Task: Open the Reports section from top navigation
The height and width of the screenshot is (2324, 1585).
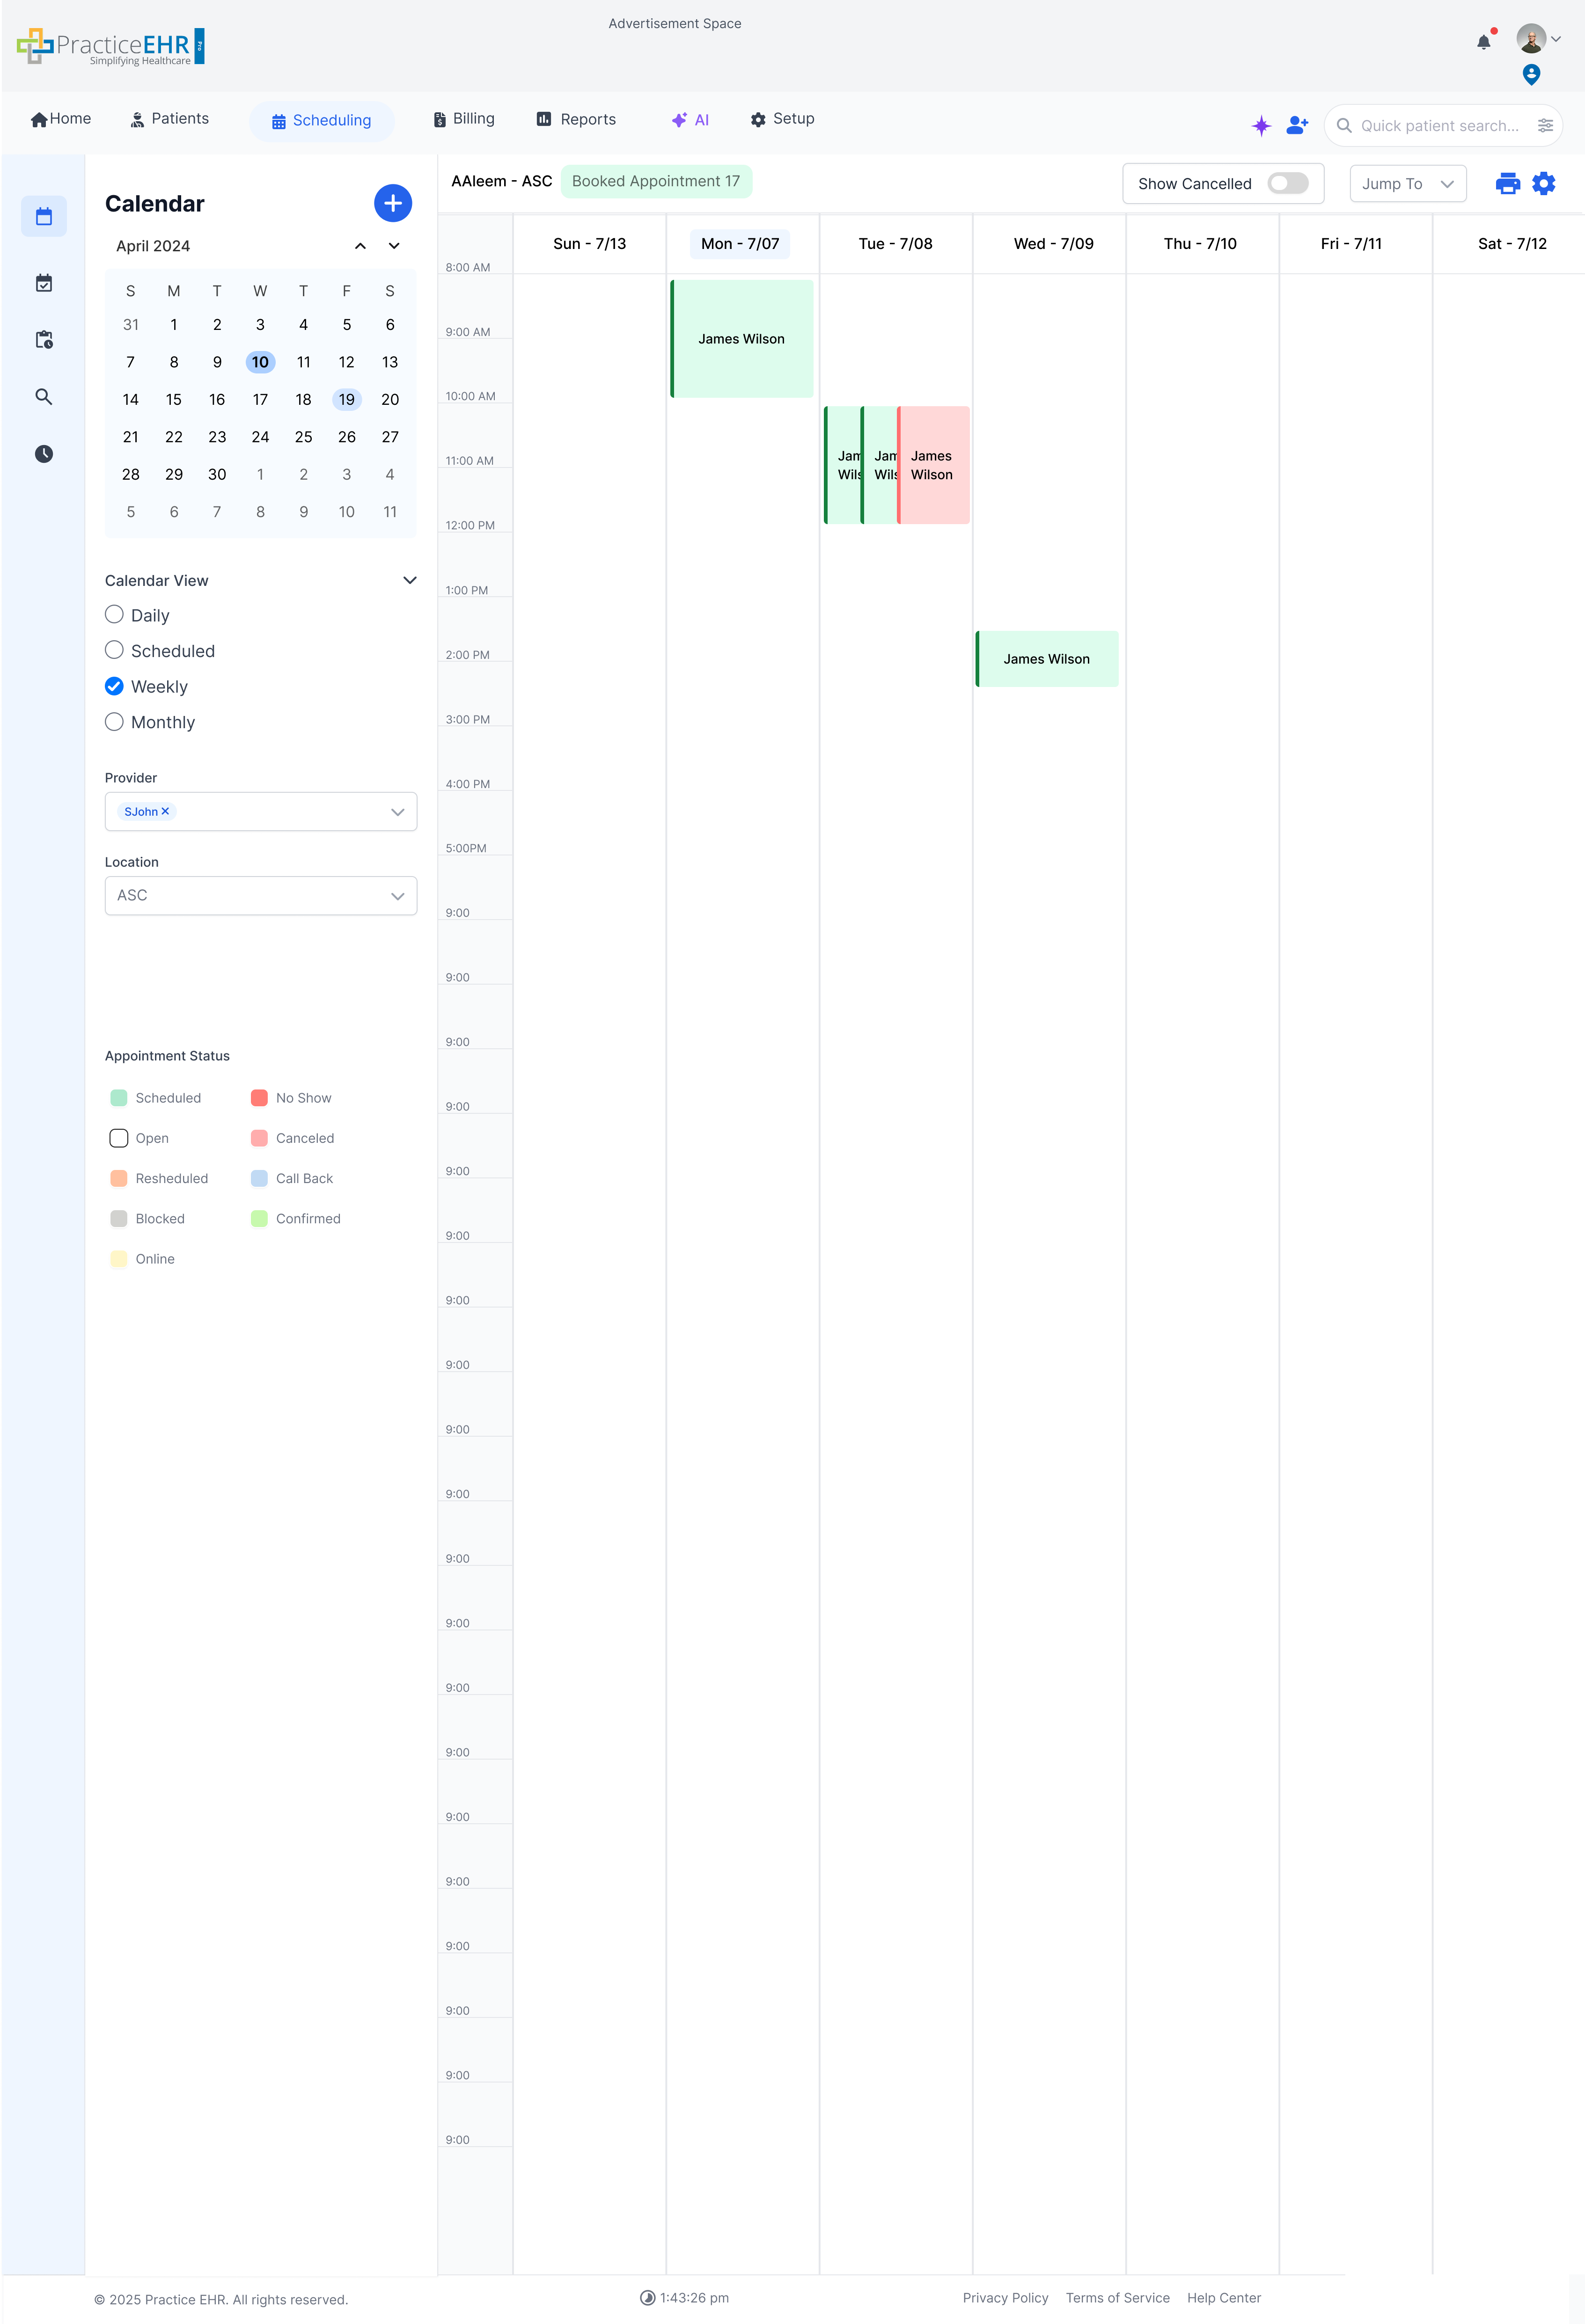Action: (575, 118)
